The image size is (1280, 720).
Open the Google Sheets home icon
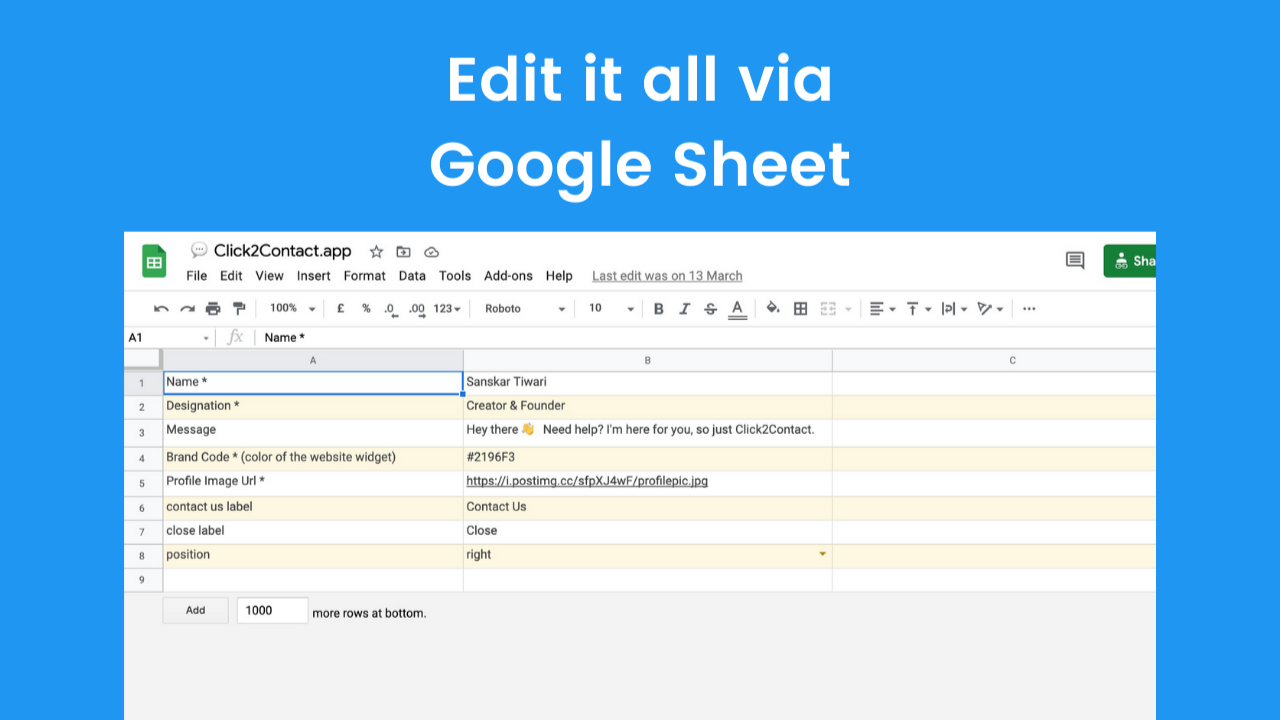point(154,261)
